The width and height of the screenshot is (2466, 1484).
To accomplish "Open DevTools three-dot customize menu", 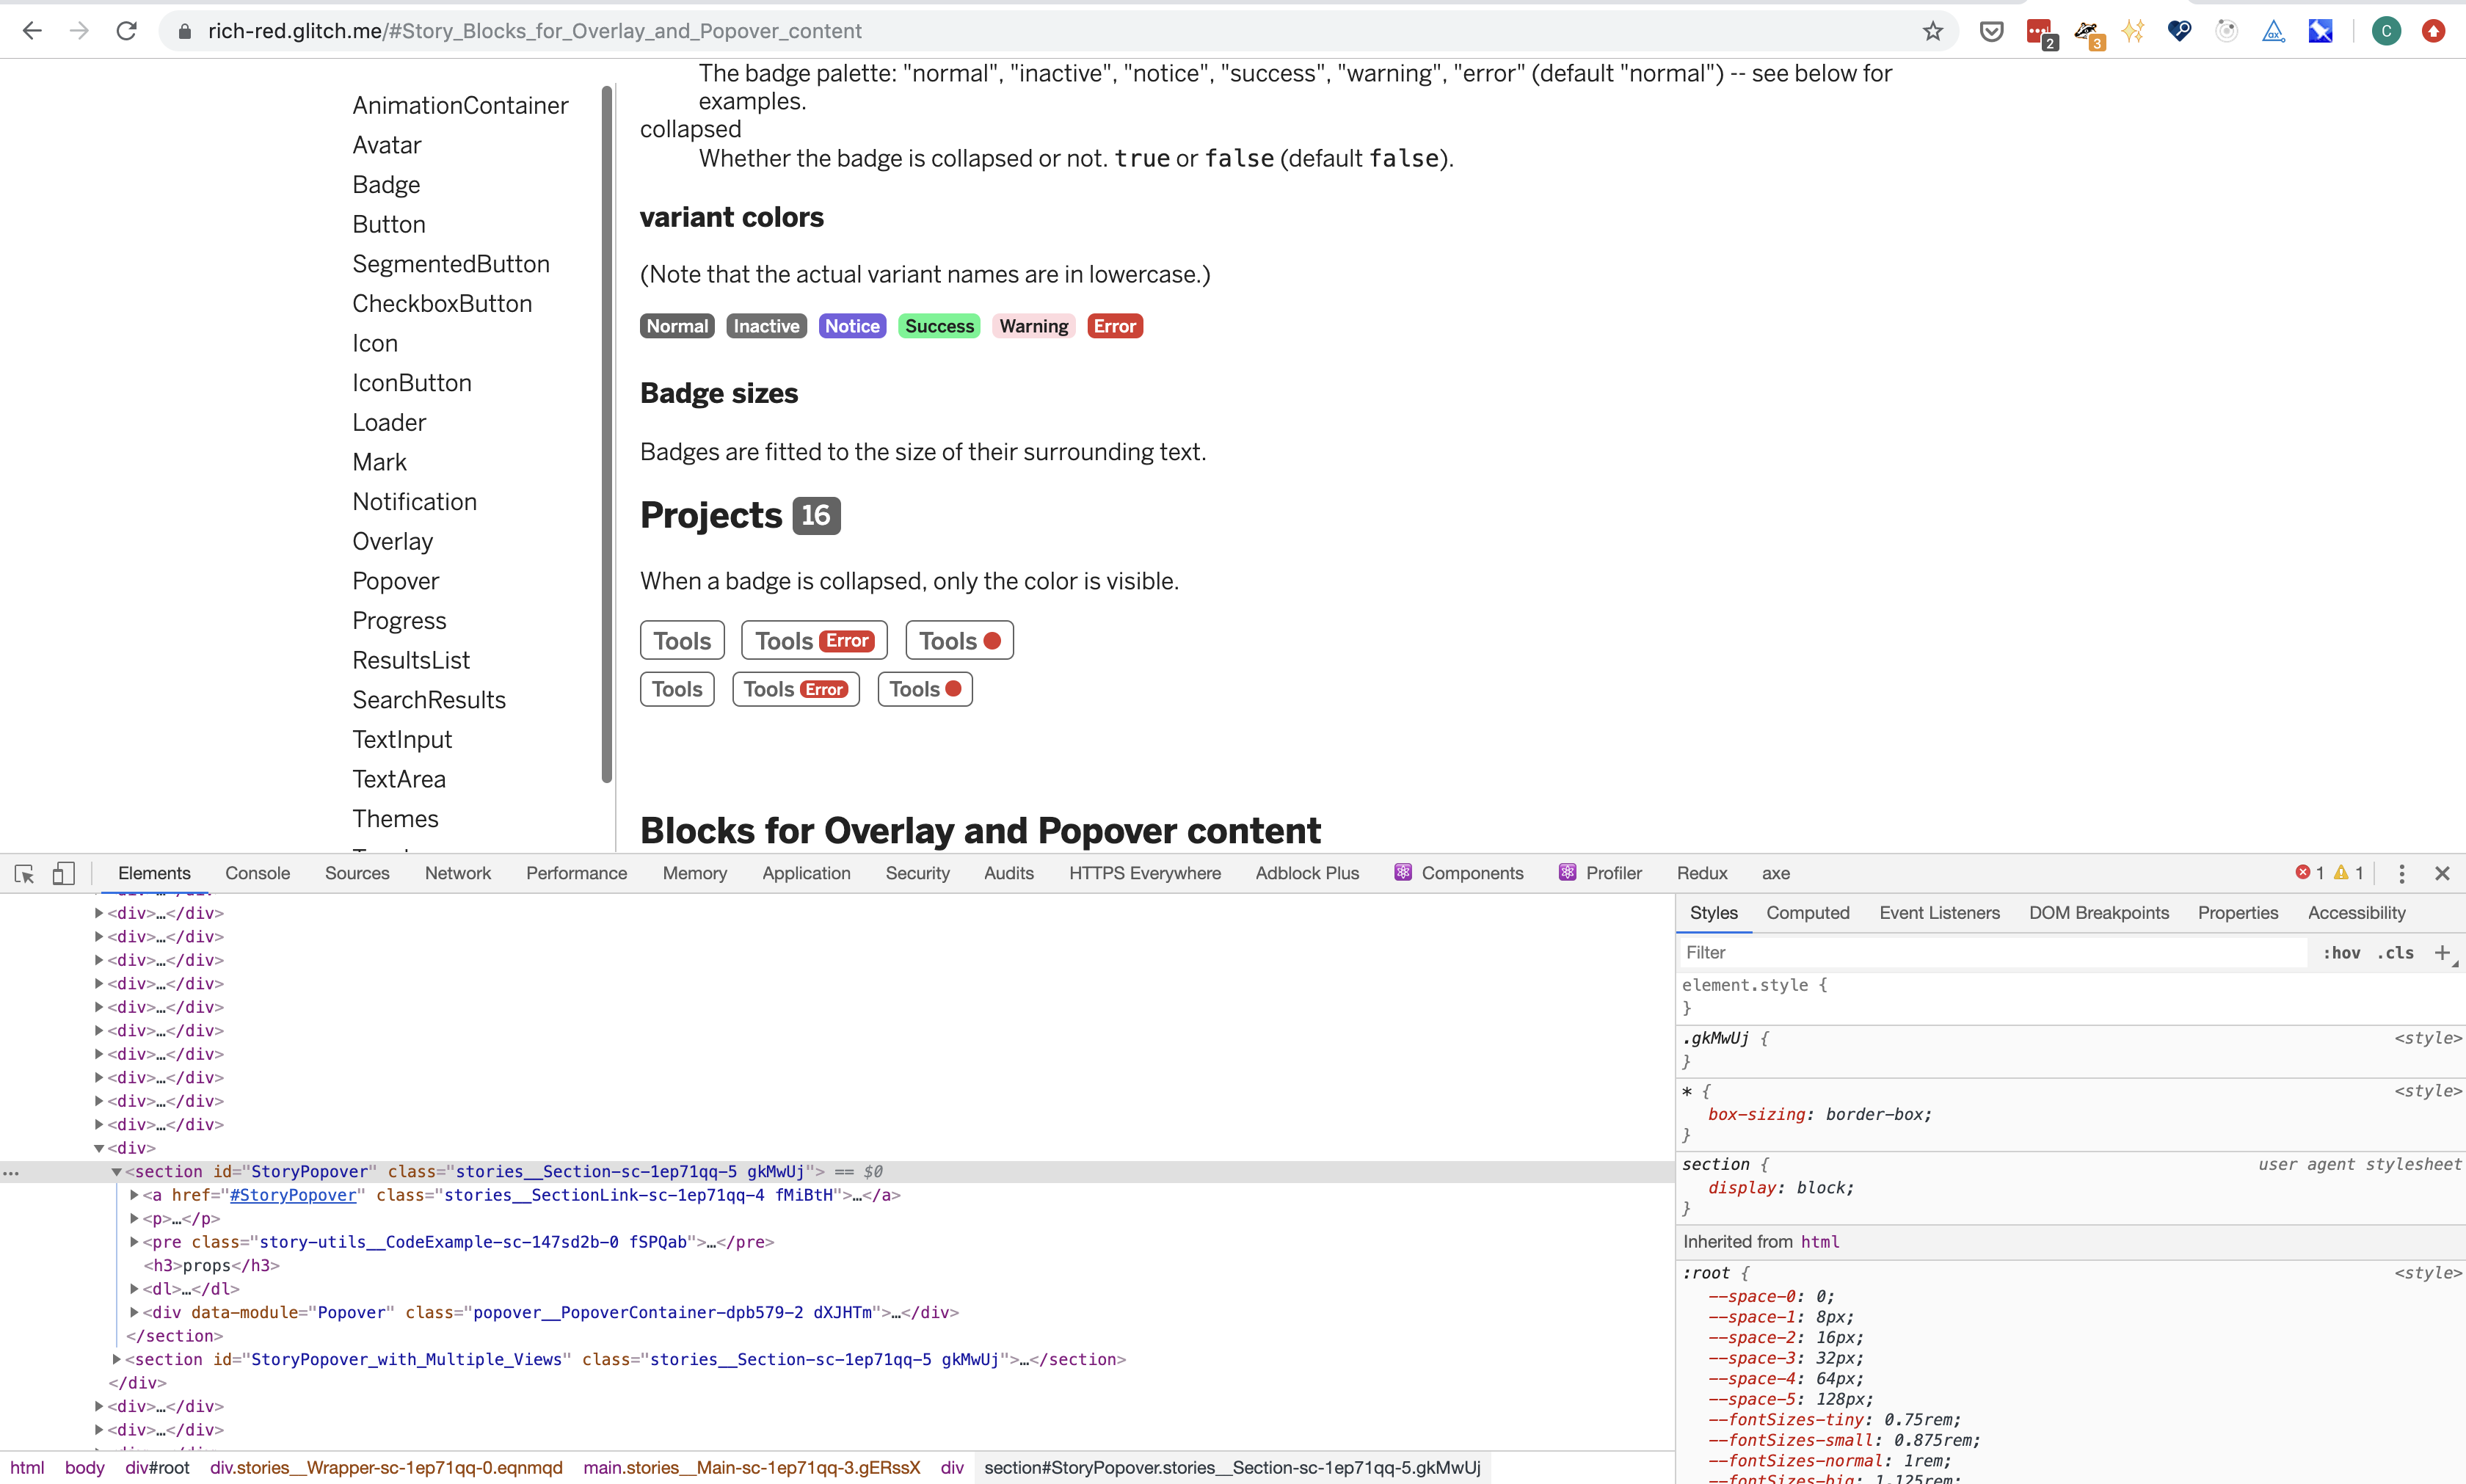I will click(2401, 873).
